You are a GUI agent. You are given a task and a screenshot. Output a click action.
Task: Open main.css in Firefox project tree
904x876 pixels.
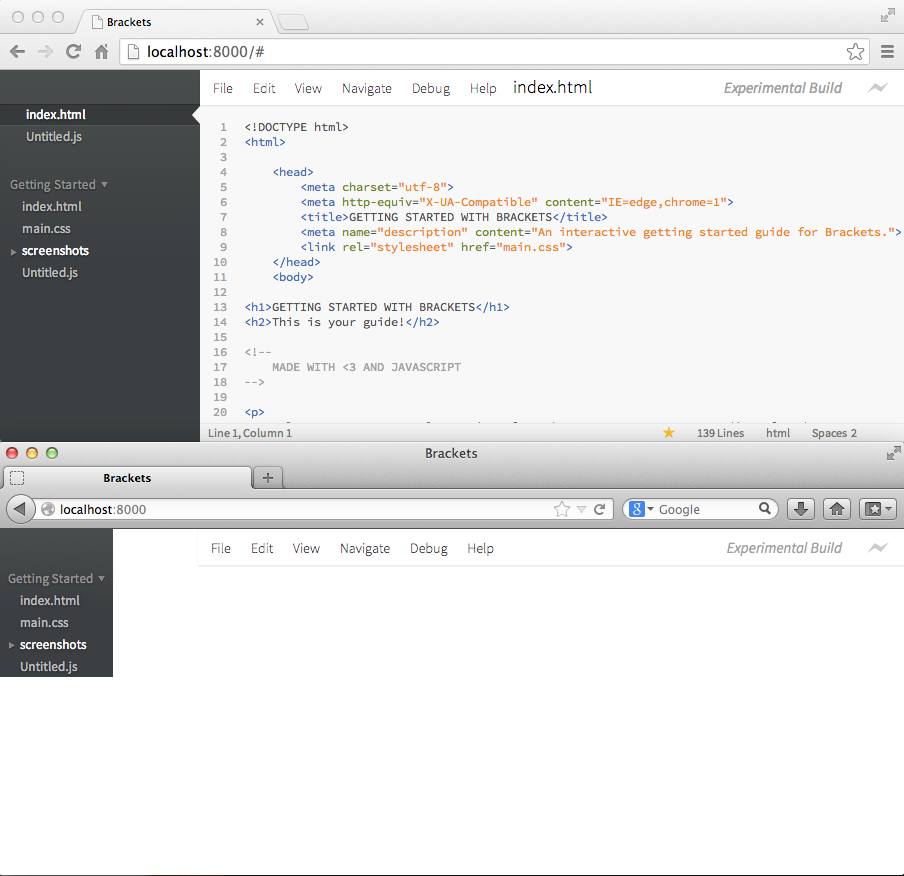pos(44,622)
